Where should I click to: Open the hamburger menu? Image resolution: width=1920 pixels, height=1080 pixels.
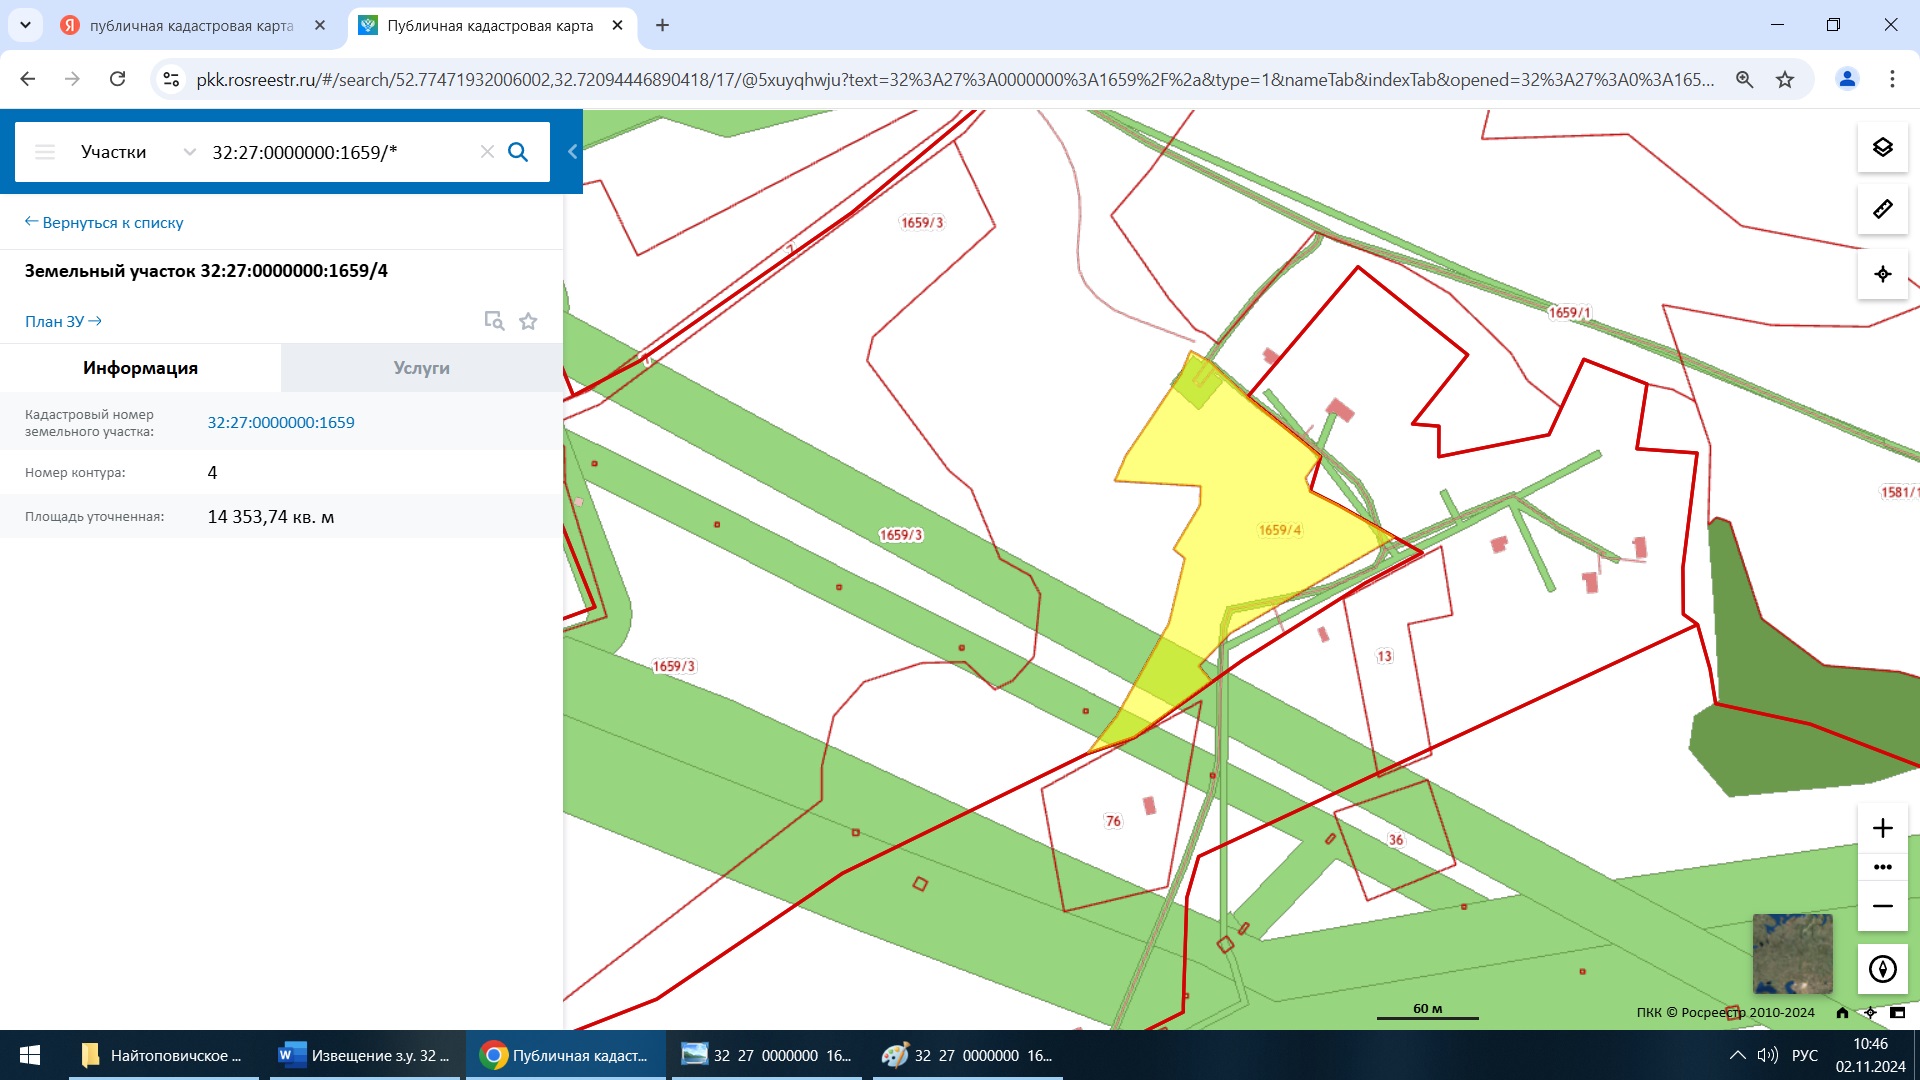click(x=45, y=152)
